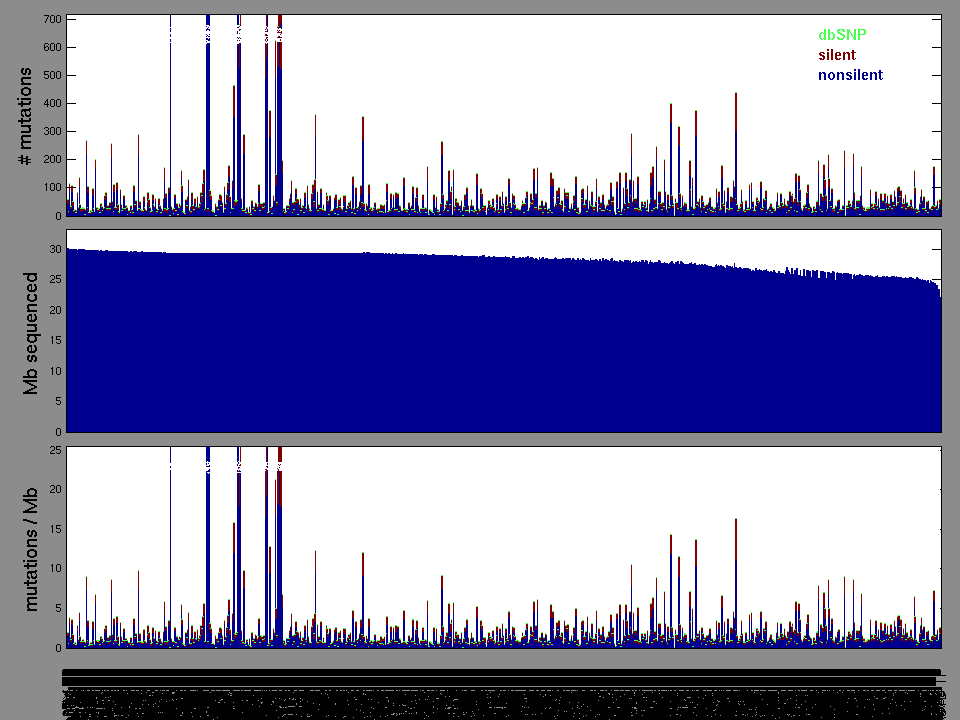
Task: Click the 10 tick on the mutations / Mb axis
Action: coord(54,568)
